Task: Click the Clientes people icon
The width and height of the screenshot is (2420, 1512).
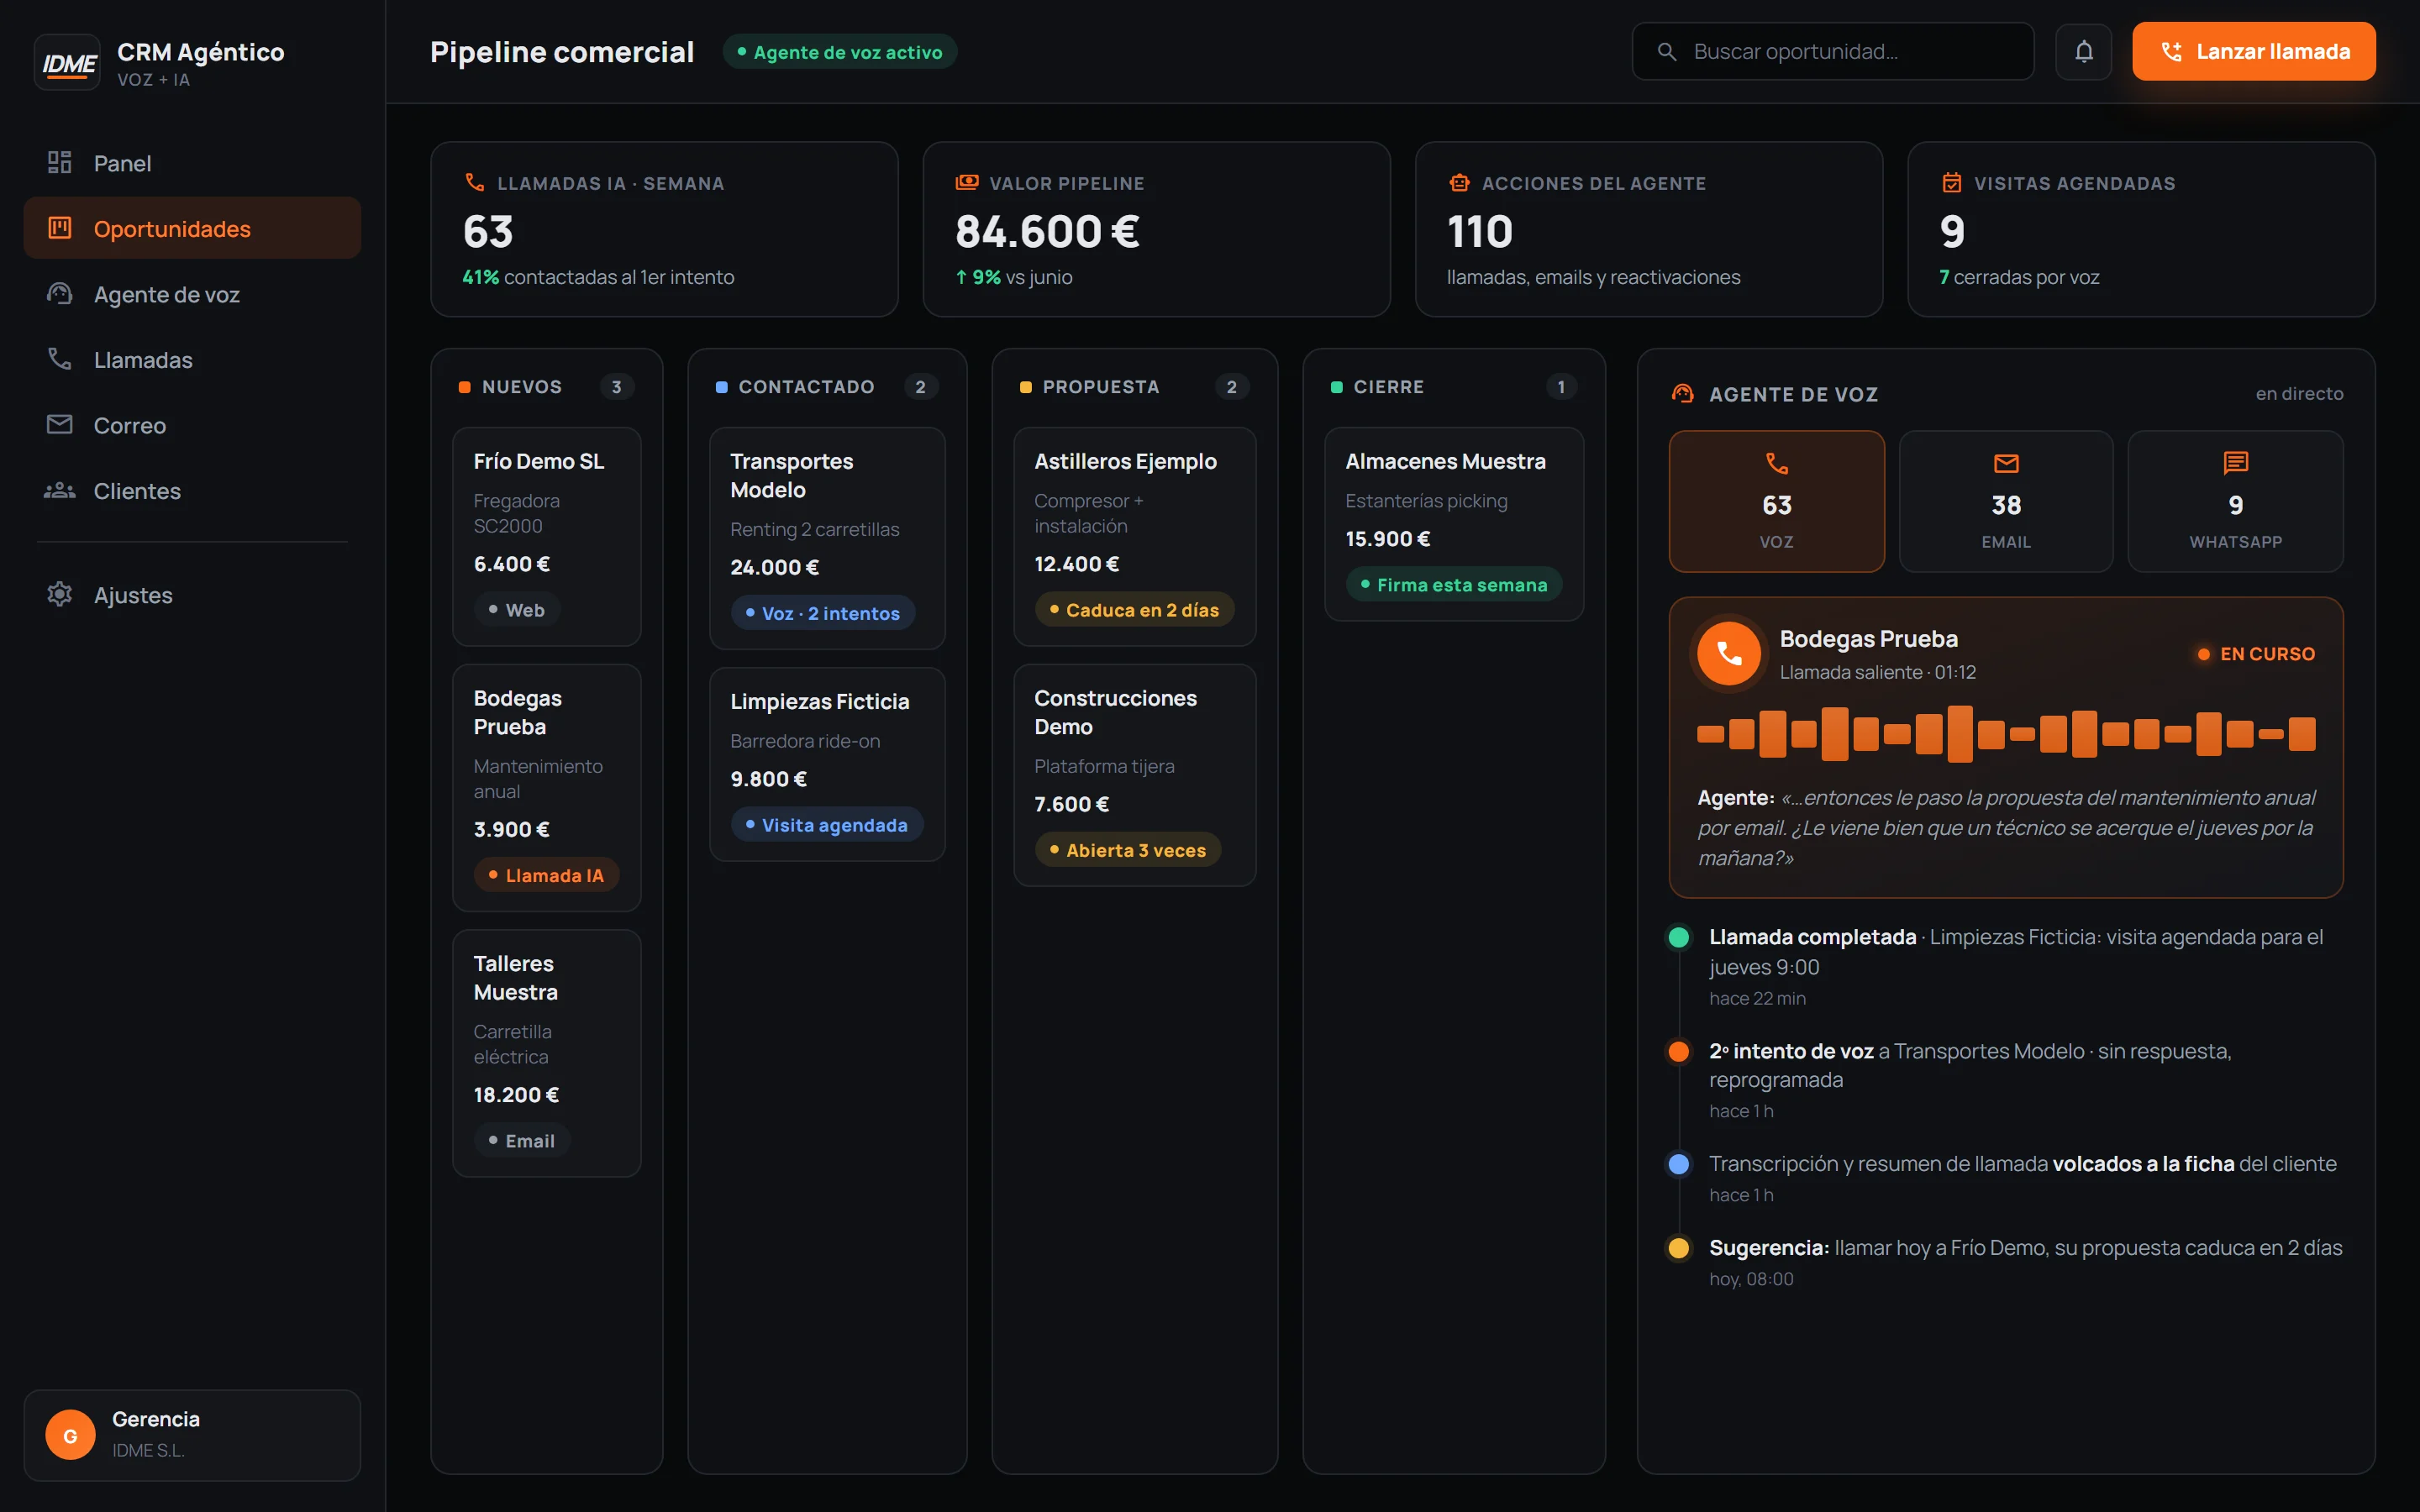Action: tap(60, 490)
